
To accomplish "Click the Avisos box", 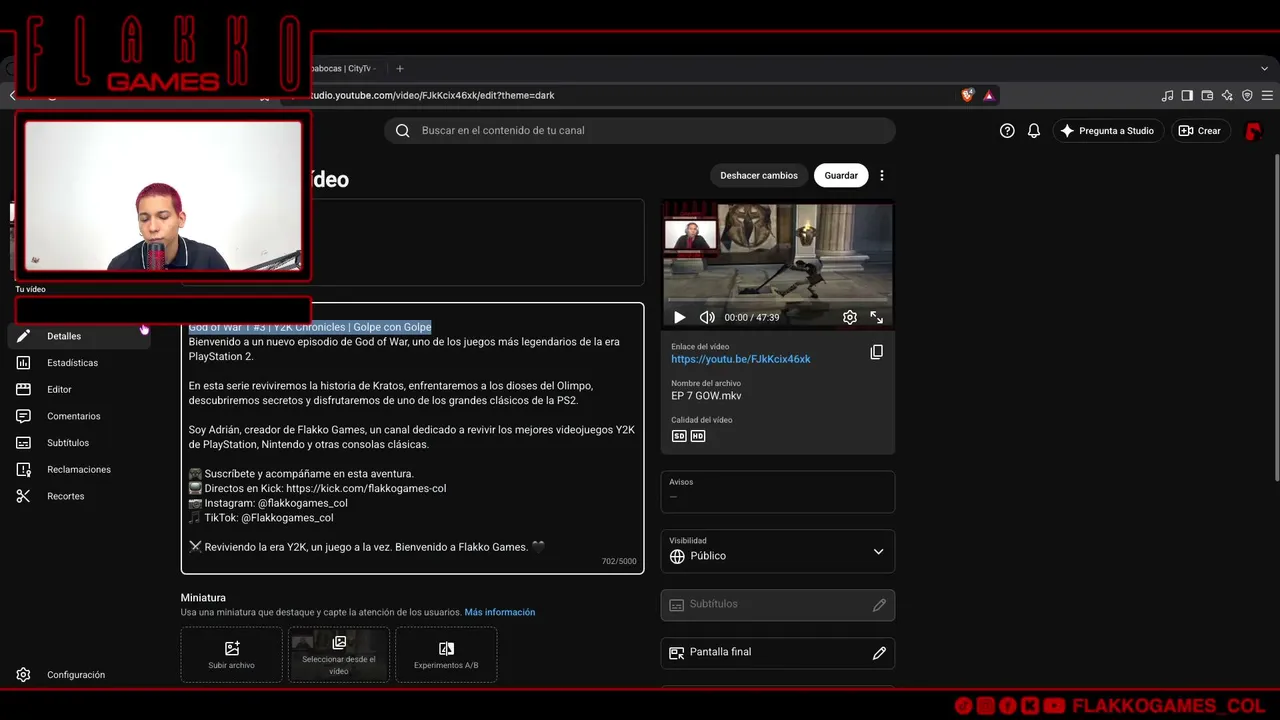I will click(778, 492).
